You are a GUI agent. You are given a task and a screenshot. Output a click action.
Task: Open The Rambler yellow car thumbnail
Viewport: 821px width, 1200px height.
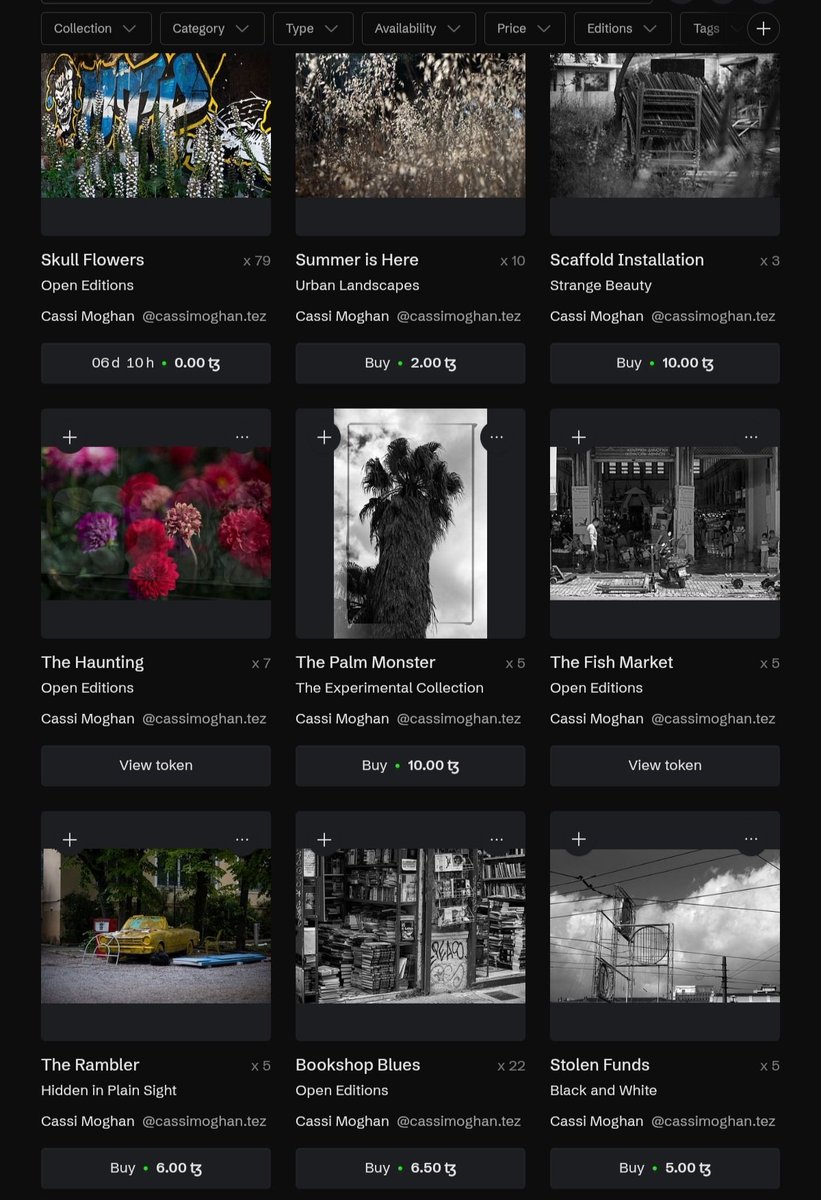point(156,926)
